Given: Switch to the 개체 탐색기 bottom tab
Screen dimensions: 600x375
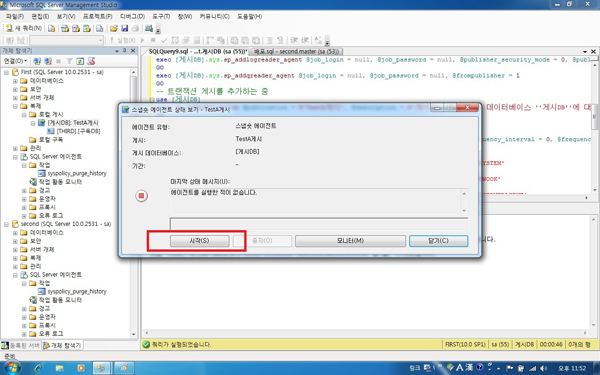Looking at the screenshot, I should tap(62, 345).
